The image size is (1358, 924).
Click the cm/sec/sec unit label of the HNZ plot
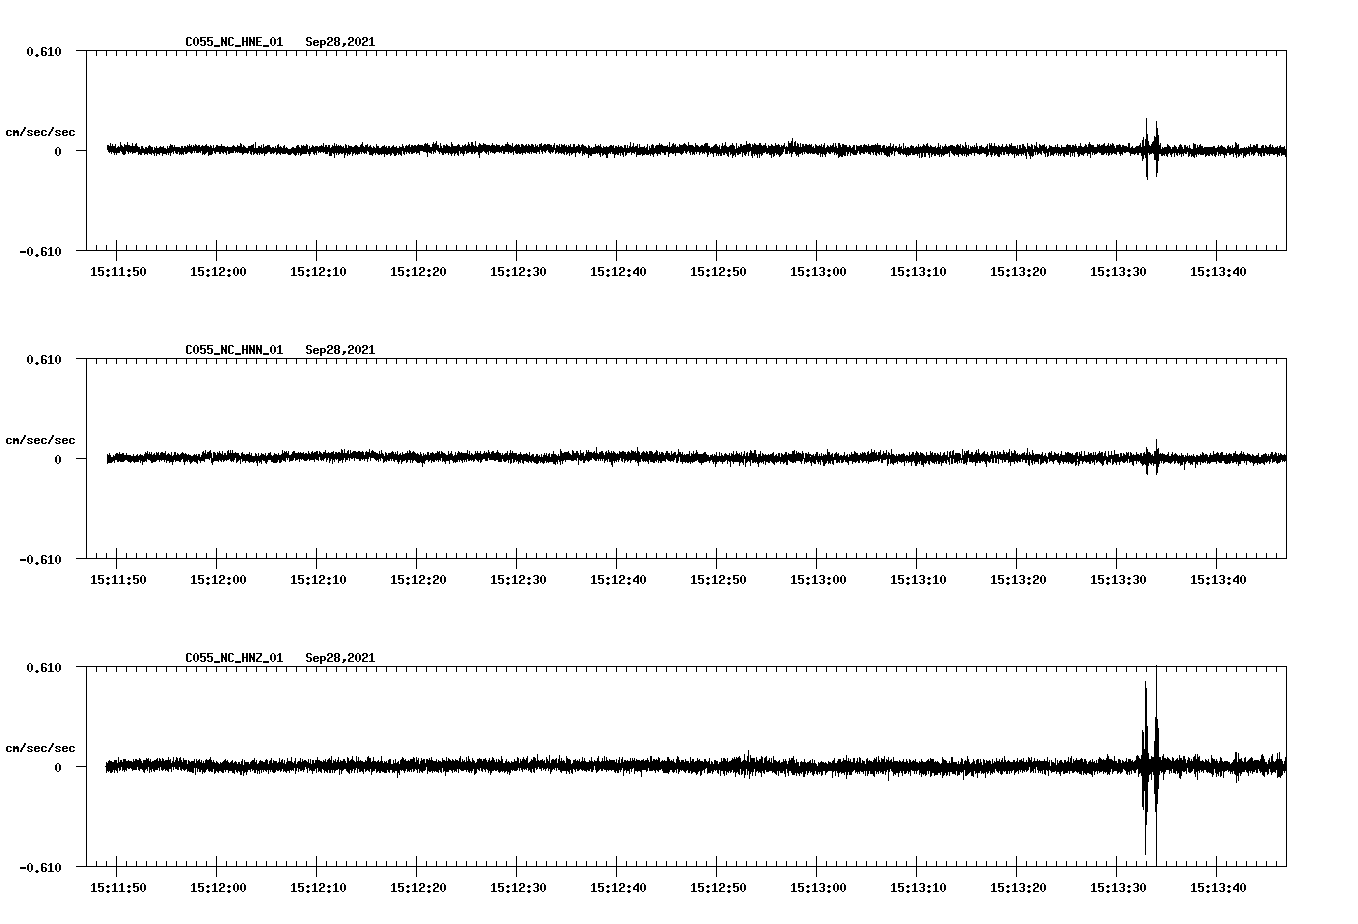click(40, 748)
